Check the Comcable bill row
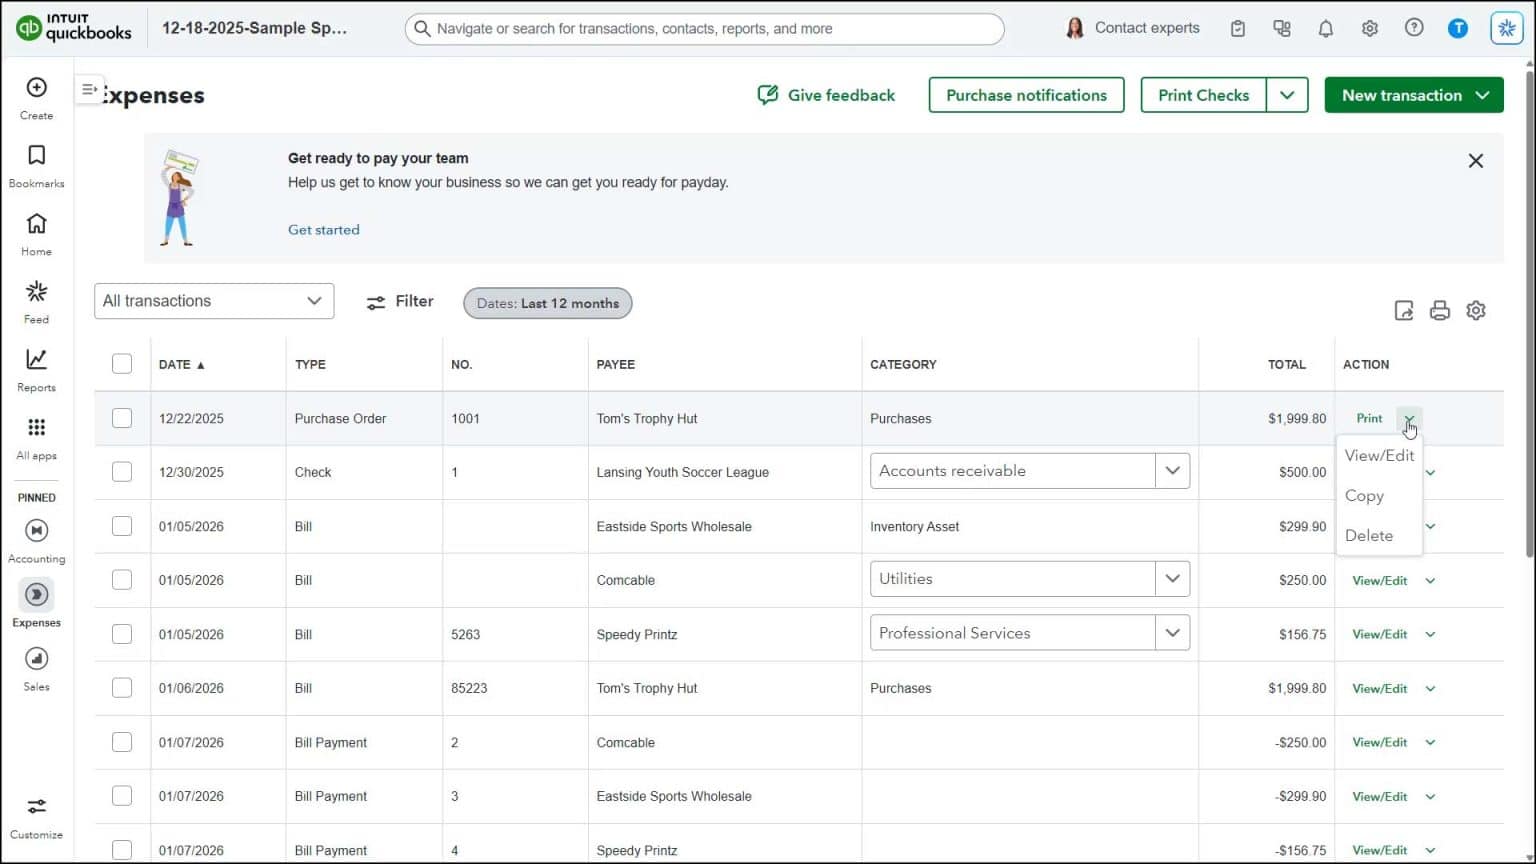The width and height of the screenshot is (1536, 864). 121,580
